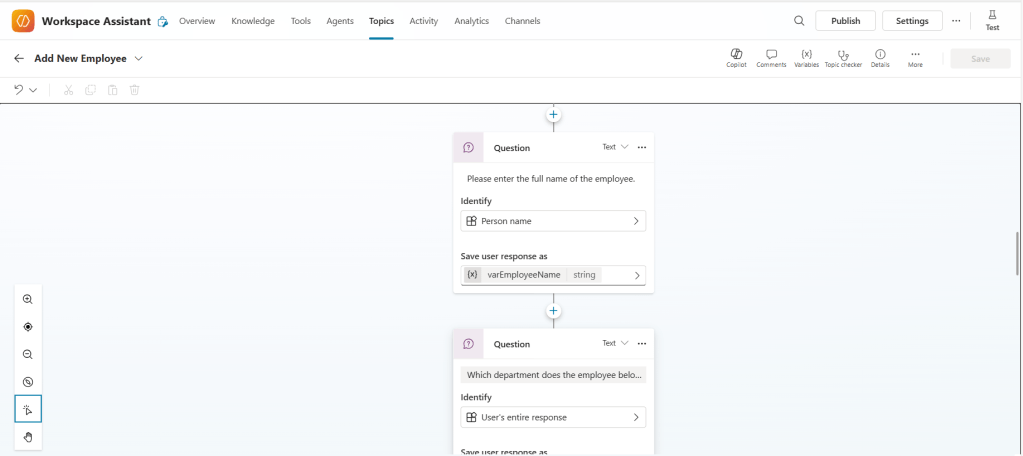Open the undo dropdown arrow

click(x=34, y=90)
